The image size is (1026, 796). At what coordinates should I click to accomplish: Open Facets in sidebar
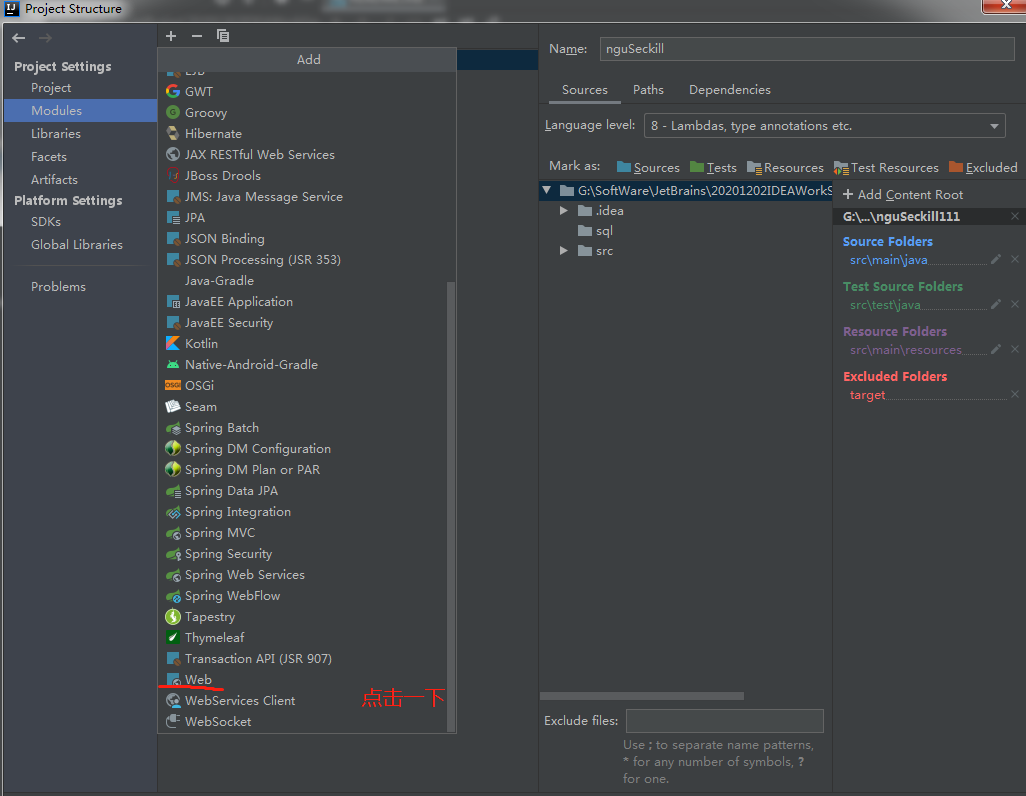pos(80,156)
